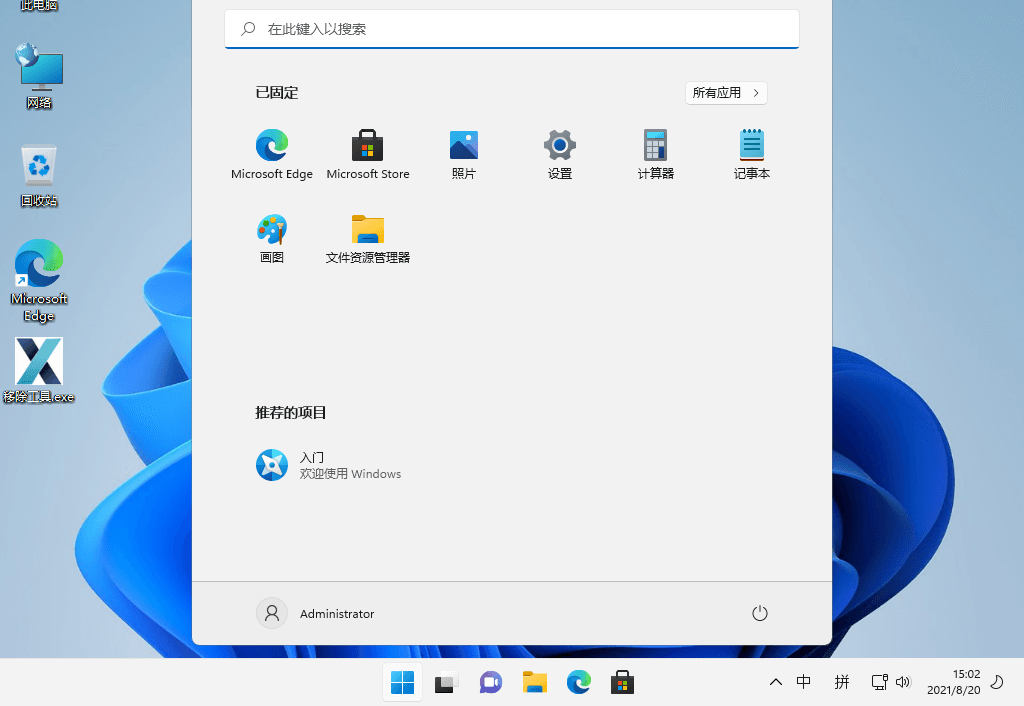
Task: Launch Microsoft Store from pinned apps
Action: click(368, 154)
